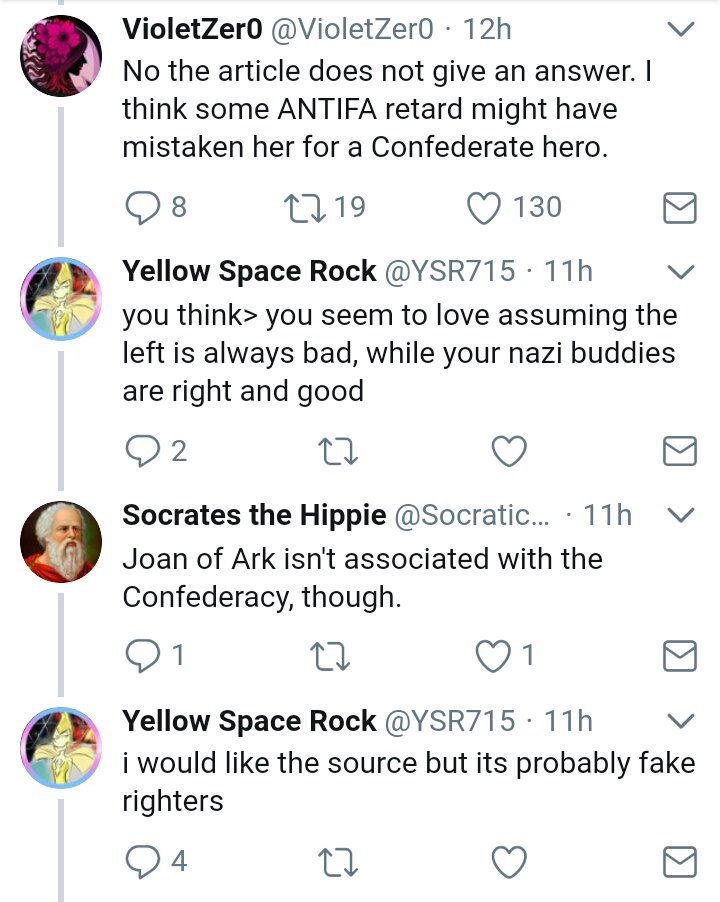Like VioletZer0's tweet with 130 likes

[x=483, y=208]
